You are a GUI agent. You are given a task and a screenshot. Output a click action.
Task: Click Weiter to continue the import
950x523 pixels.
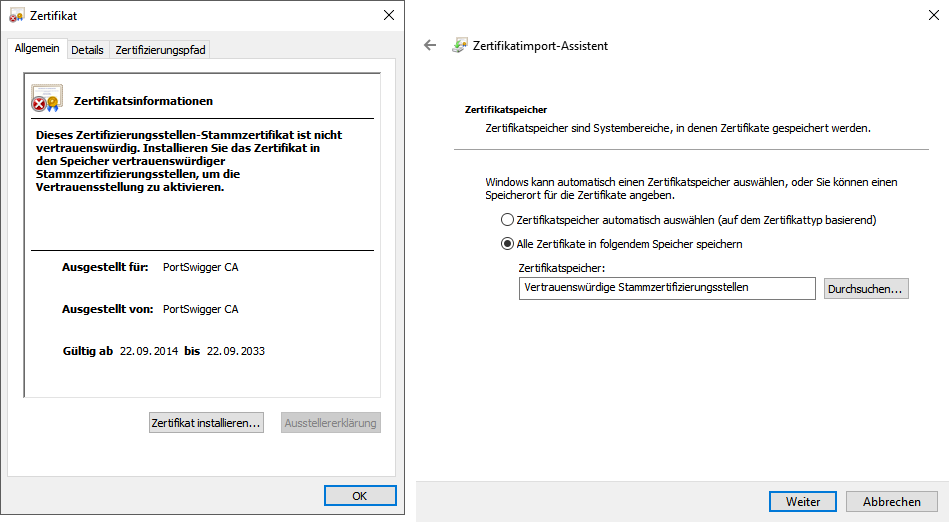802,502
